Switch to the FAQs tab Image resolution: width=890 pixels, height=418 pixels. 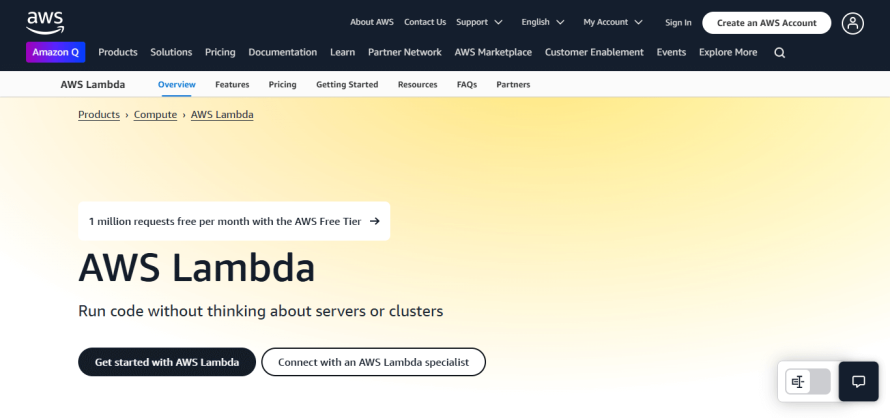point(467,85)
